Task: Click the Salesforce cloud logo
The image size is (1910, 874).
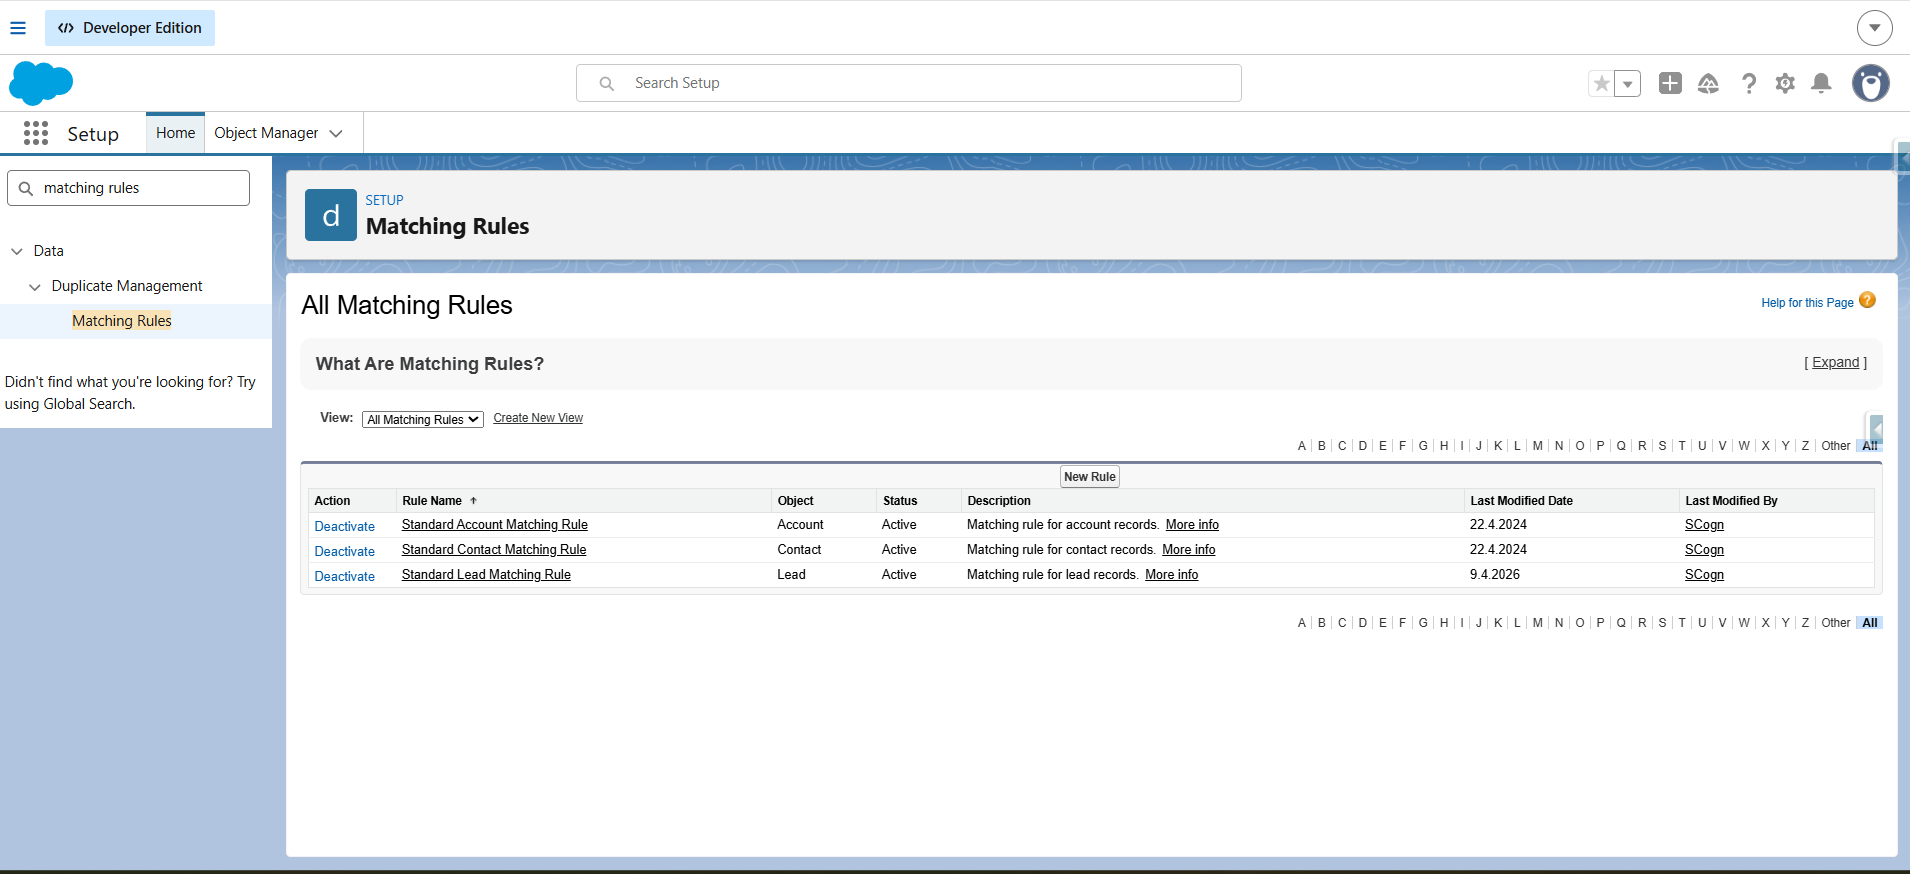Action: pyautogui.click(x=41, y=83)
